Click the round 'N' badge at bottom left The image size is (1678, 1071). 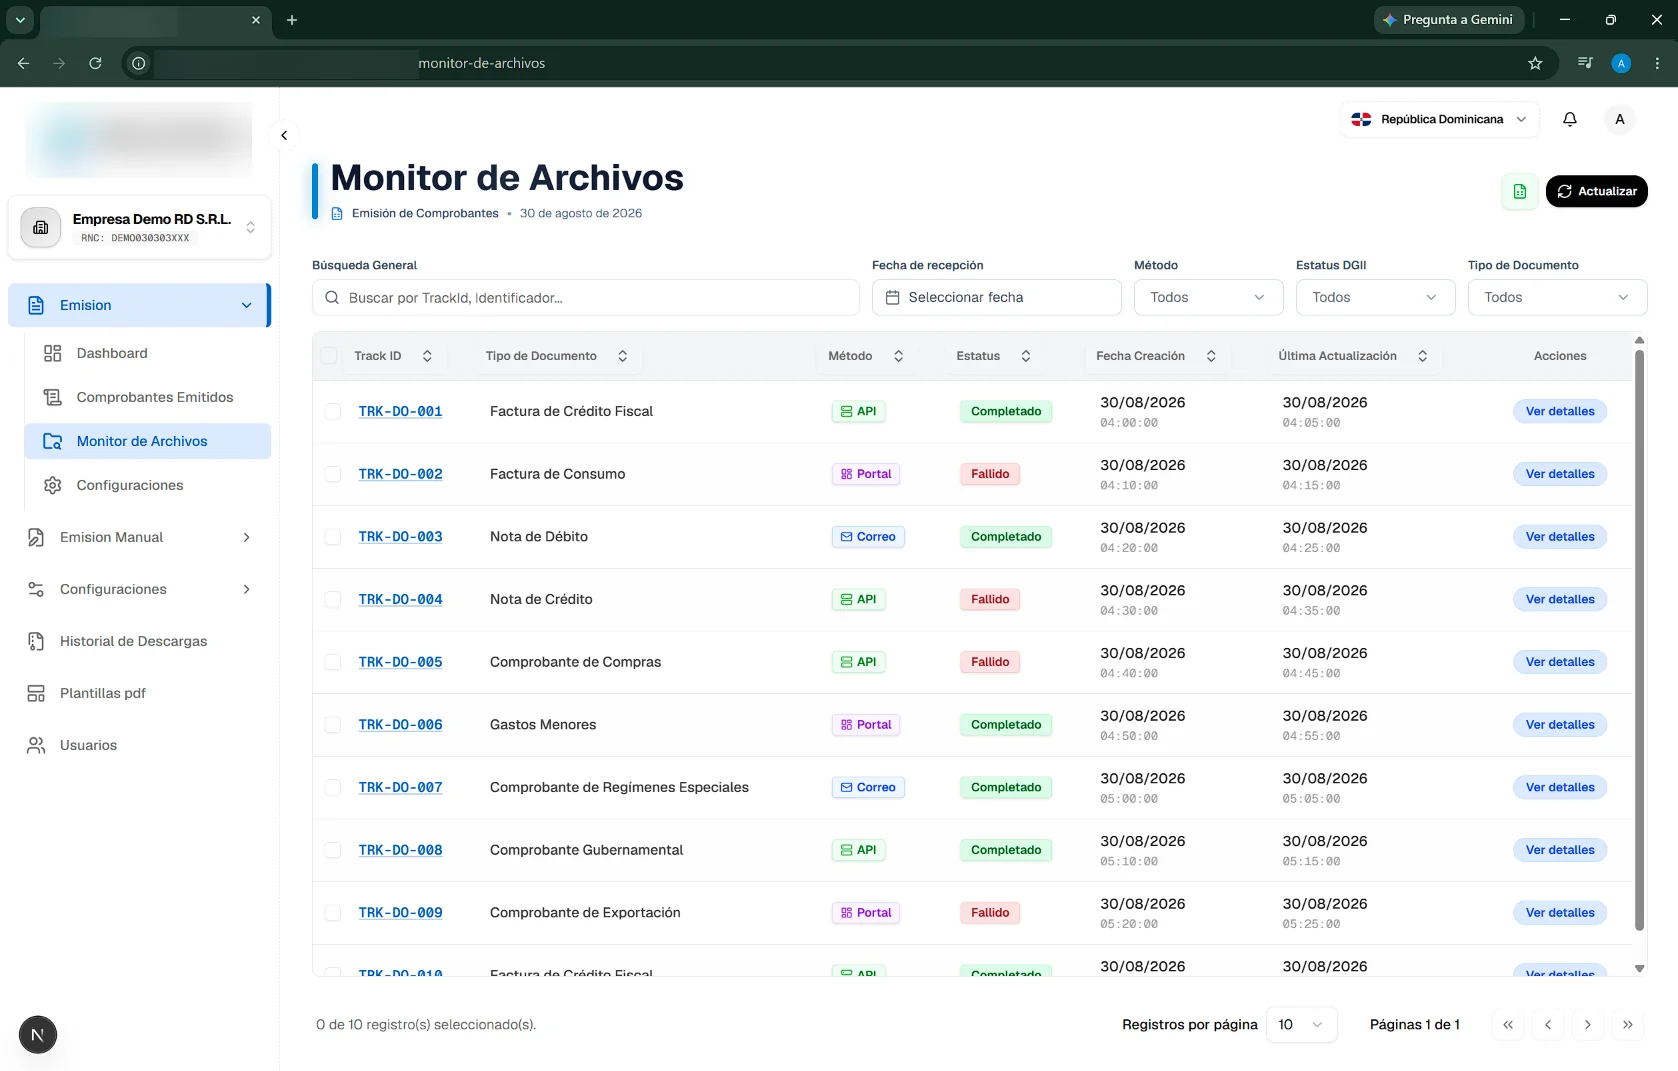pyautogui.click(x=38, y=1035)
